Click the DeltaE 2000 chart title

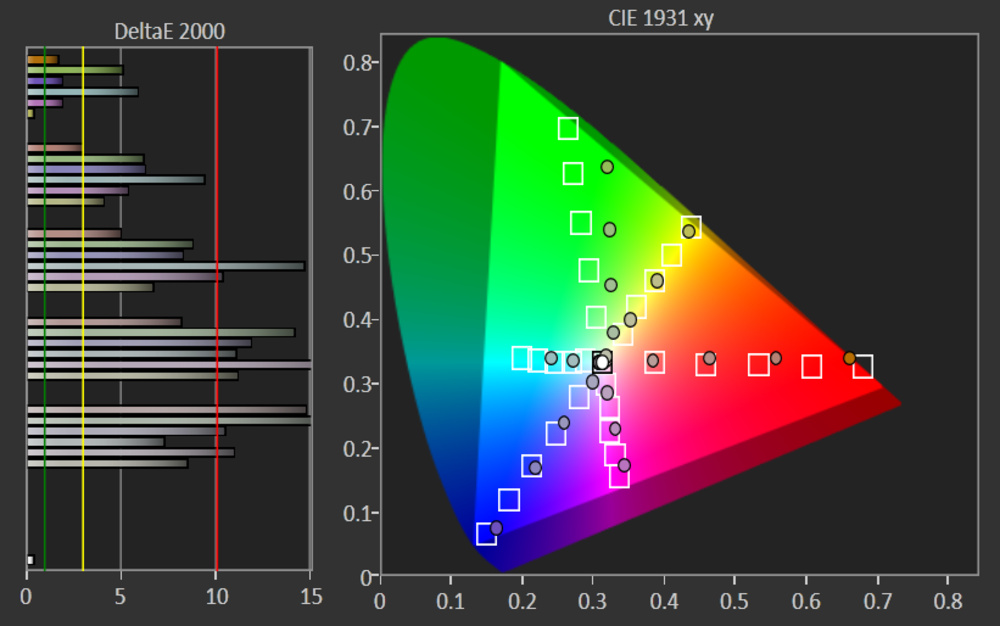(169, 31)
